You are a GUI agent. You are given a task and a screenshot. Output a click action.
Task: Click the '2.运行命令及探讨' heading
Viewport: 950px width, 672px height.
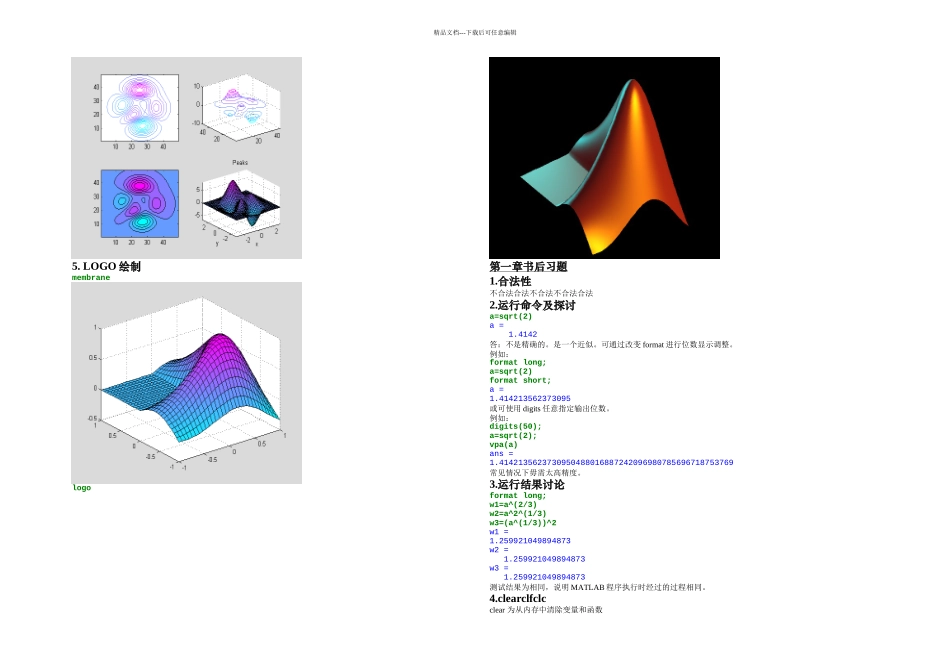pyautogui.click(x=532, y=305)
